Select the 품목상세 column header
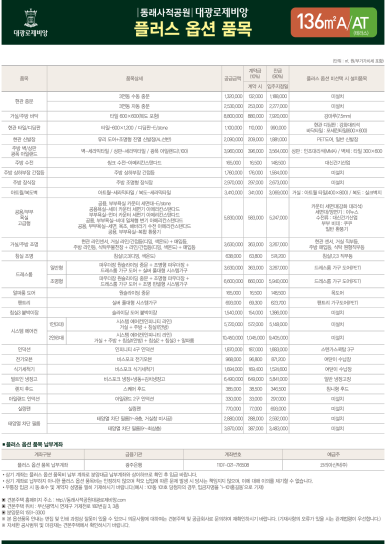Viewport: 386px width, 544px height. click(134, 79)
